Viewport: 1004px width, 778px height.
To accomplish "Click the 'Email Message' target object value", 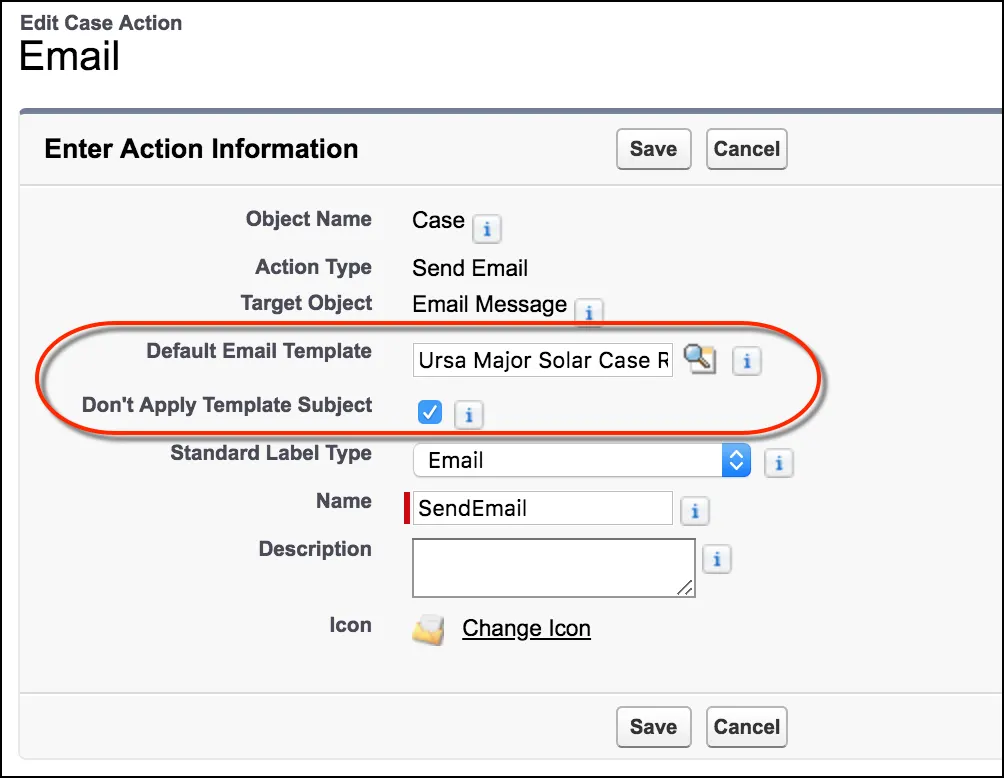I will 490,304.
